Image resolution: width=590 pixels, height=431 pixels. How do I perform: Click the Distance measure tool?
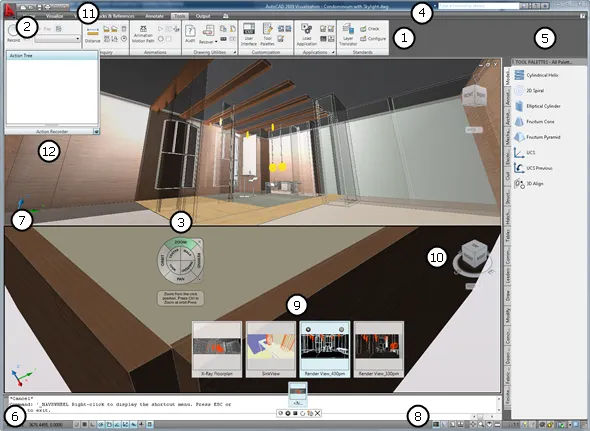point(93,34)
